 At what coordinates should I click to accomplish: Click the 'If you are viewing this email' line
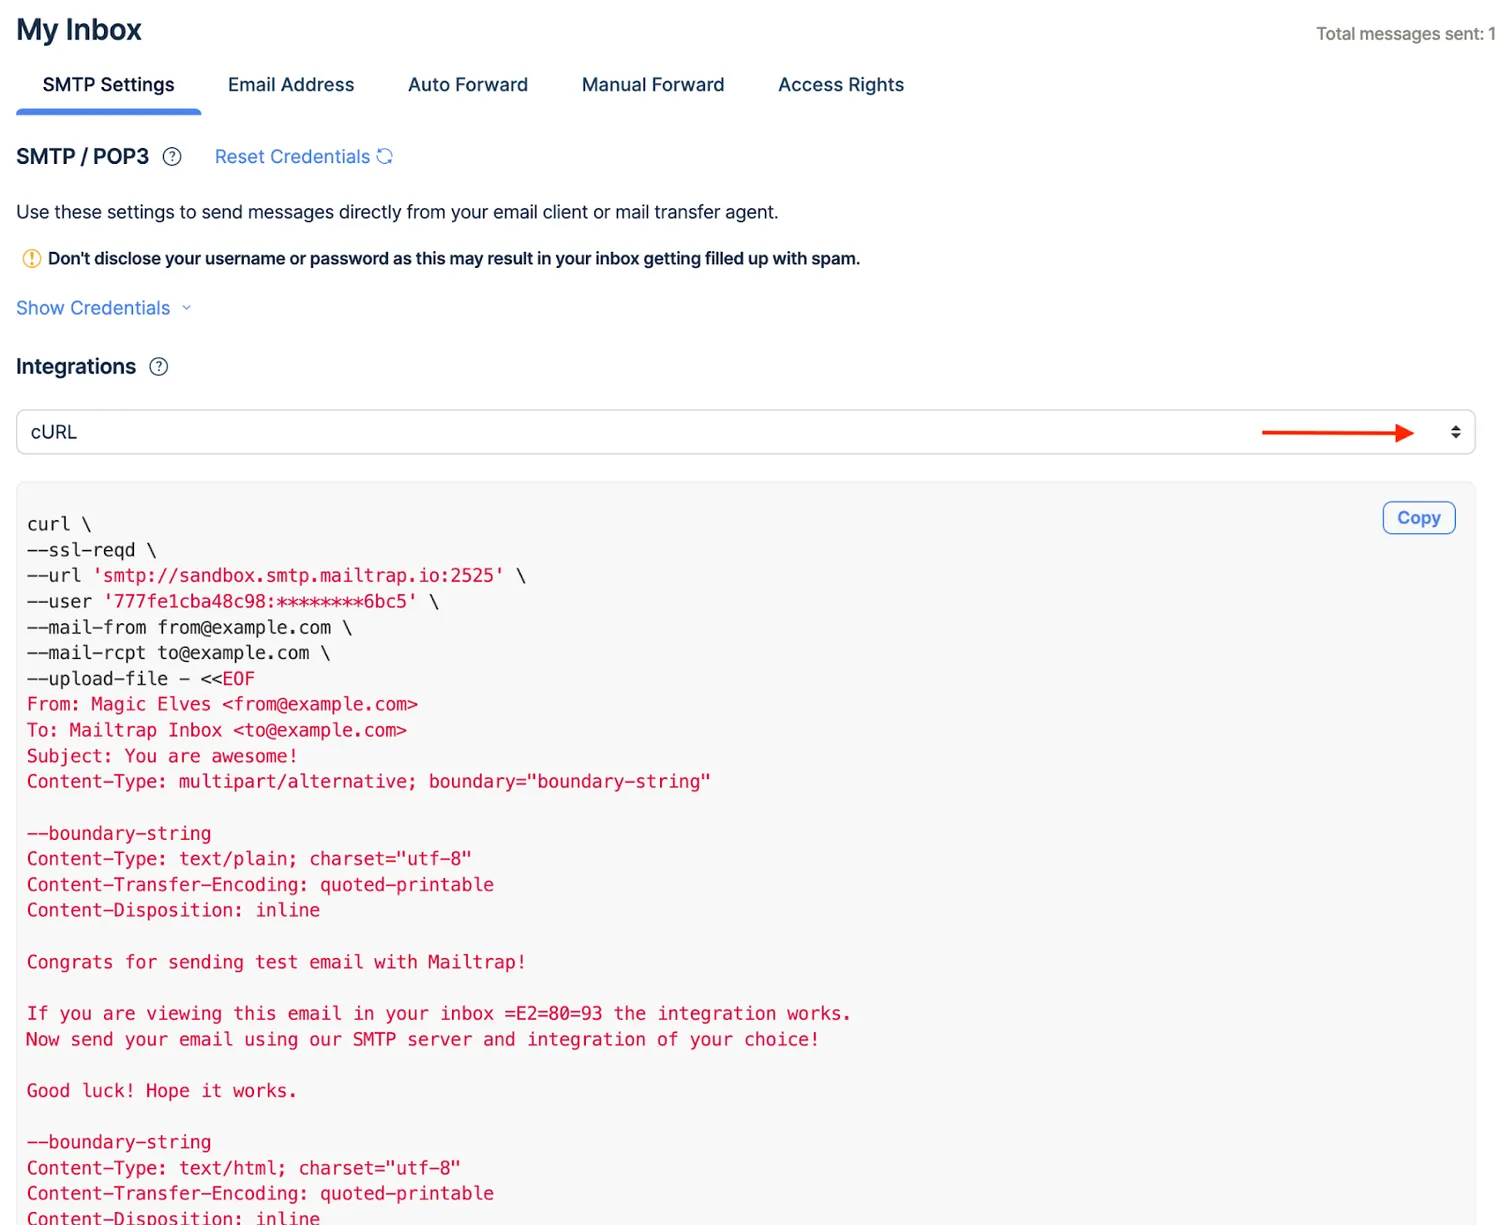[439, 1014]
